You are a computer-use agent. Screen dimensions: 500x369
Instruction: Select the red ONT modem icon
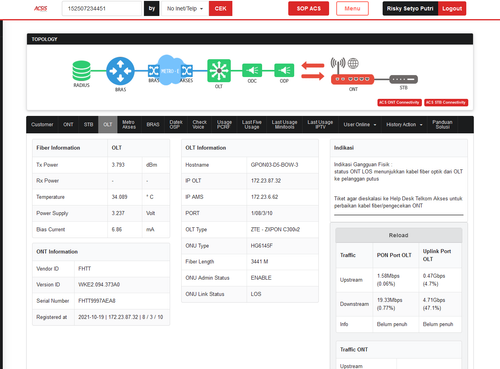(x=352, y=79)
